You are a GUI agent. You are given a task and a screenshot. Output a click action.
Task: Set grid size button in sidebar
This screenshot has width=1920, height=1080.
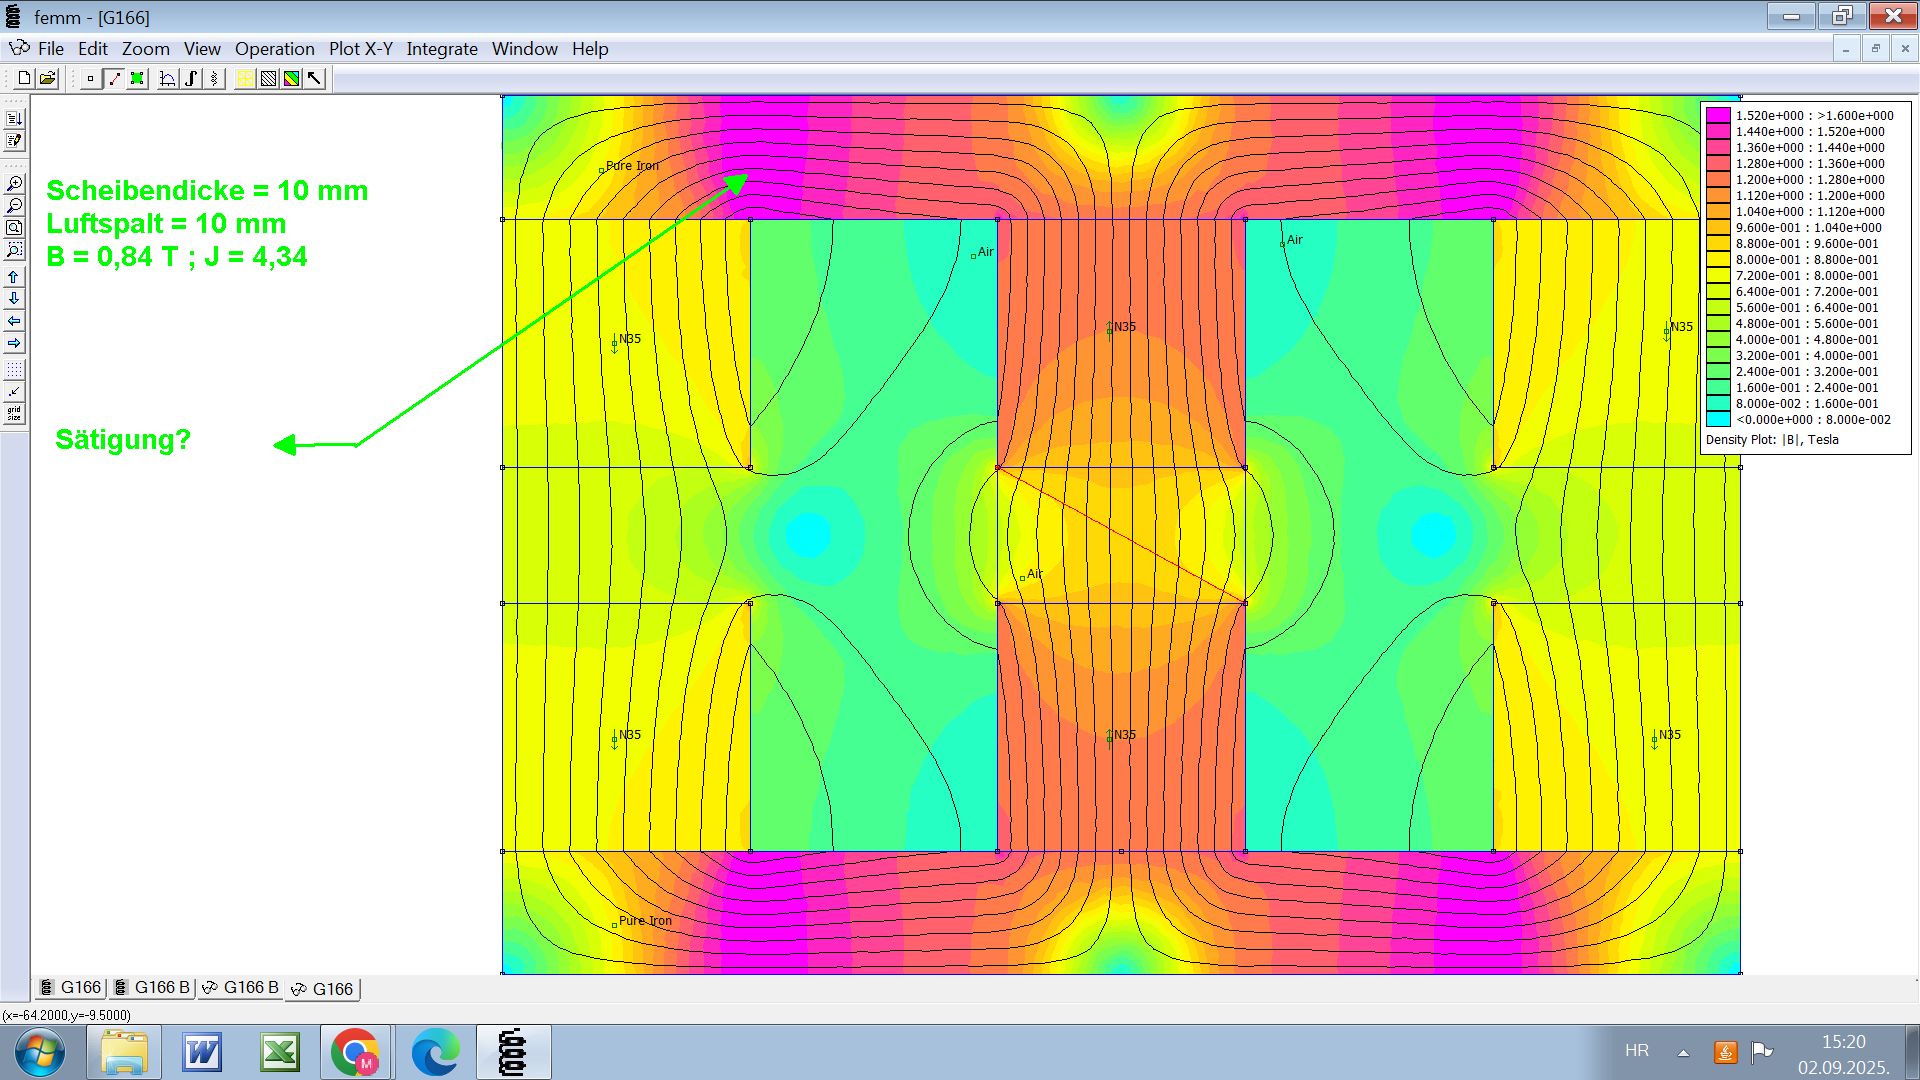[x=14, y=413]
